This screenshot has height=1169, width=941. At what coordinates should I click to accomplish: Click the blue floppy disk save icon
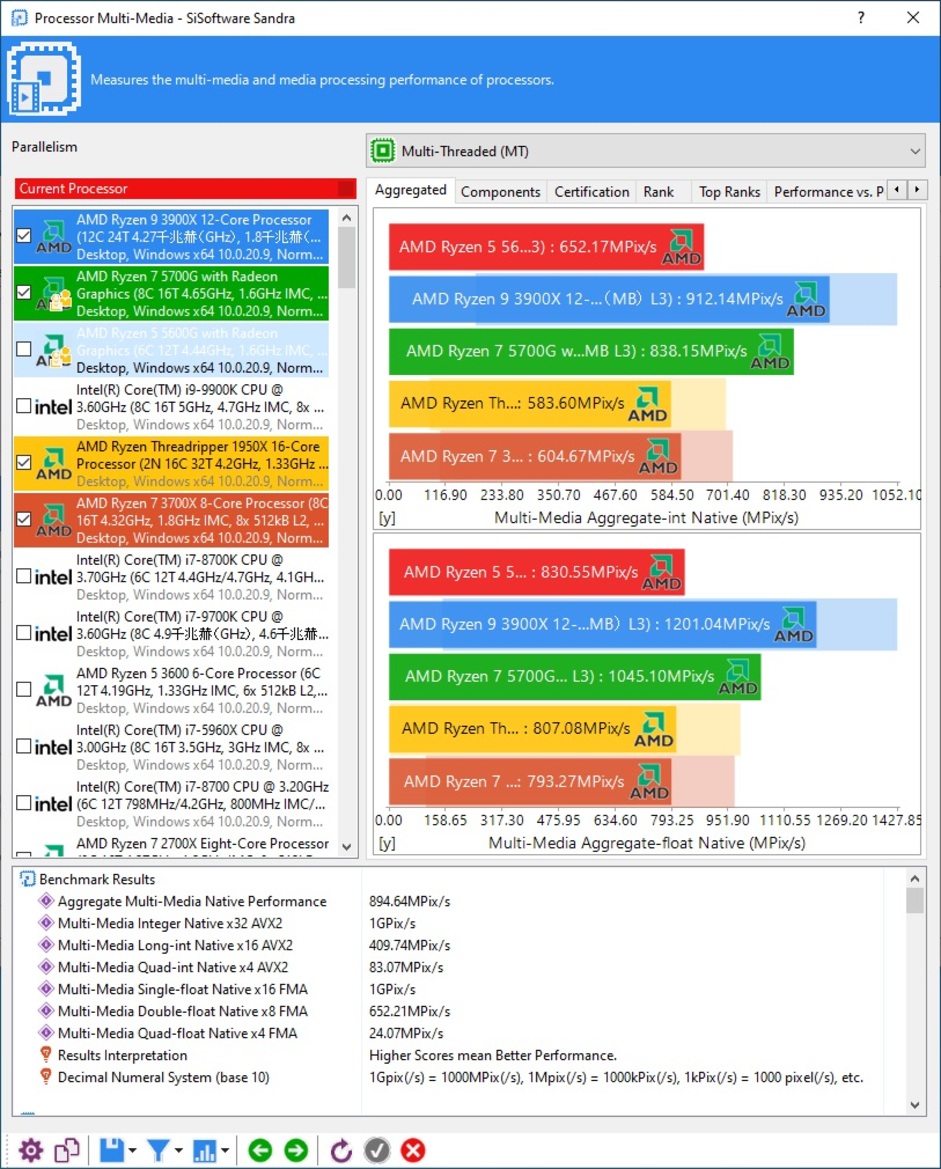pos(112,1150)
